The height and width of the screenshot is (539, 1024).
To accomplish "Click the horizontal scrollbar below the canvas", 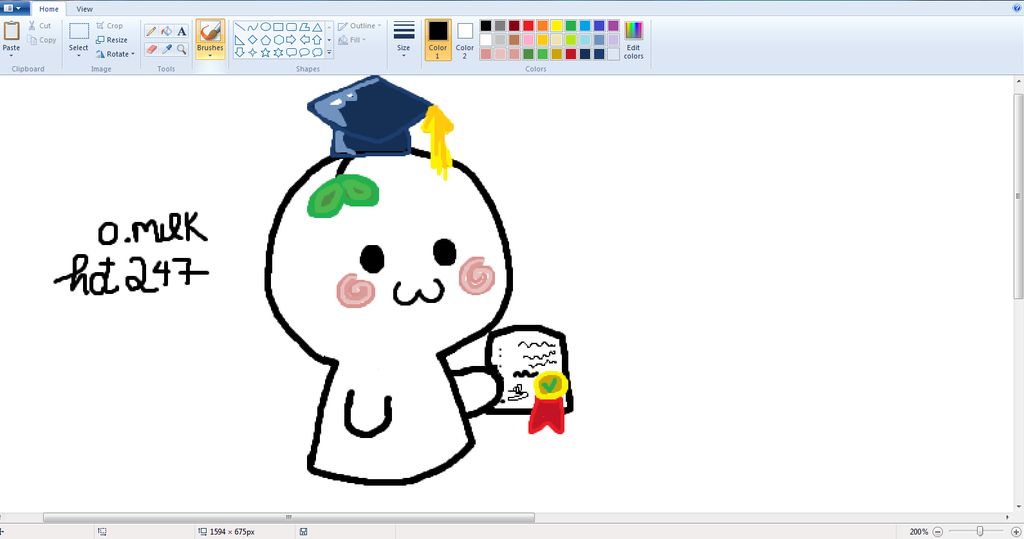I will [289, 517].
